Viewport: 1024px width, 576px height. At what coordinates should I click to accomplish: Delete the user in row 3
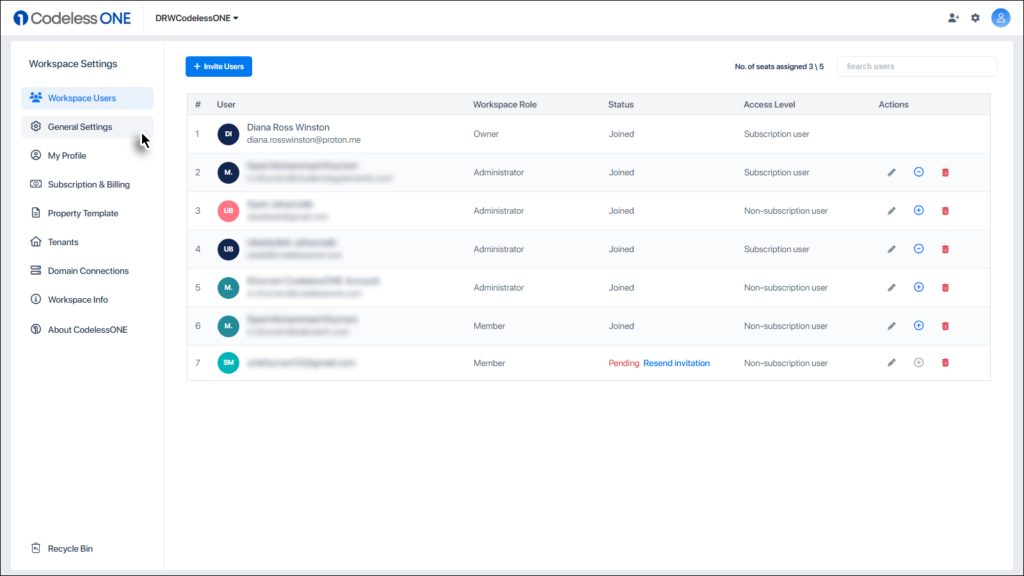point(945,211)
